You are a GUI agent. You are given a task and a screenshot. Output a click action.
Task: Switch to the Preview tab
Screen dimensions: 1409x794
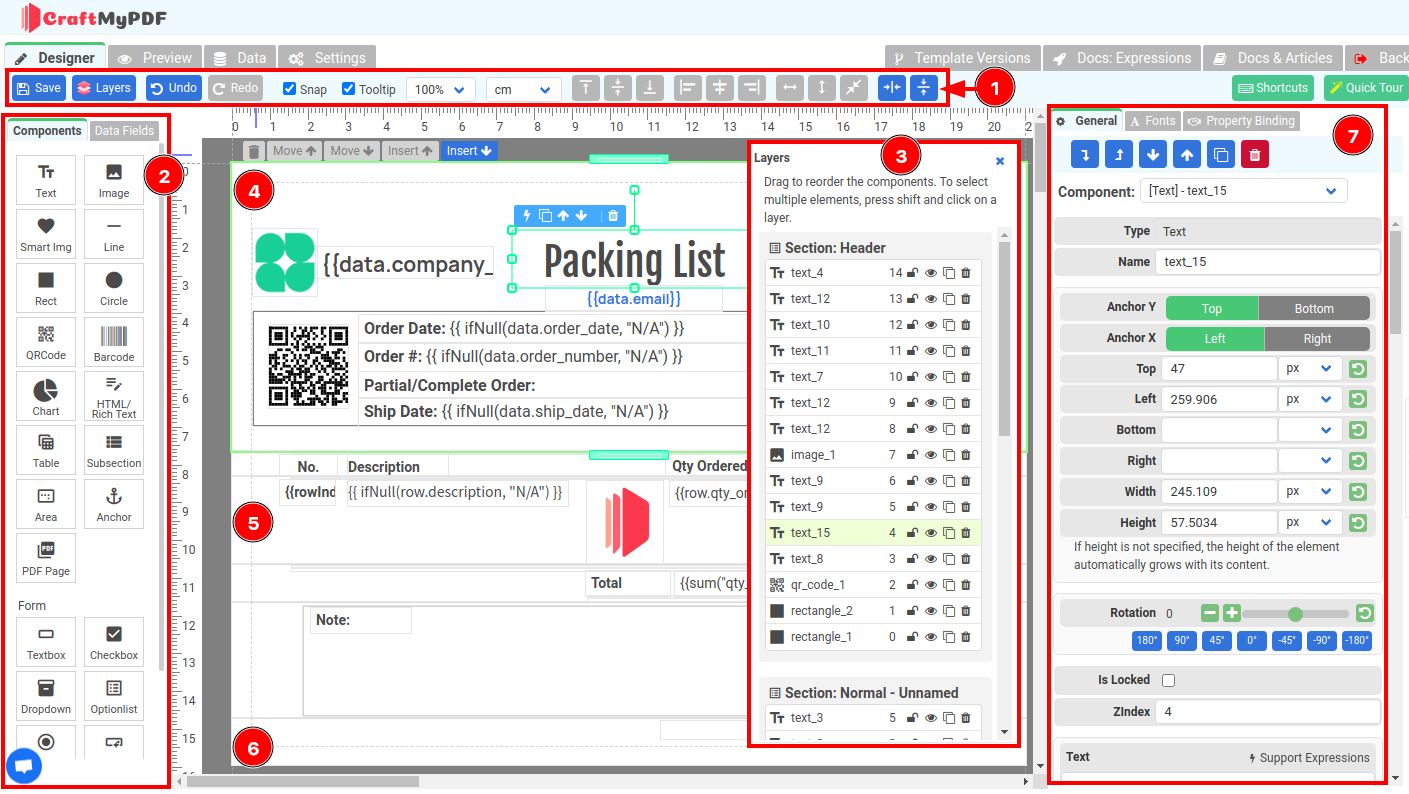click(155, 58)
